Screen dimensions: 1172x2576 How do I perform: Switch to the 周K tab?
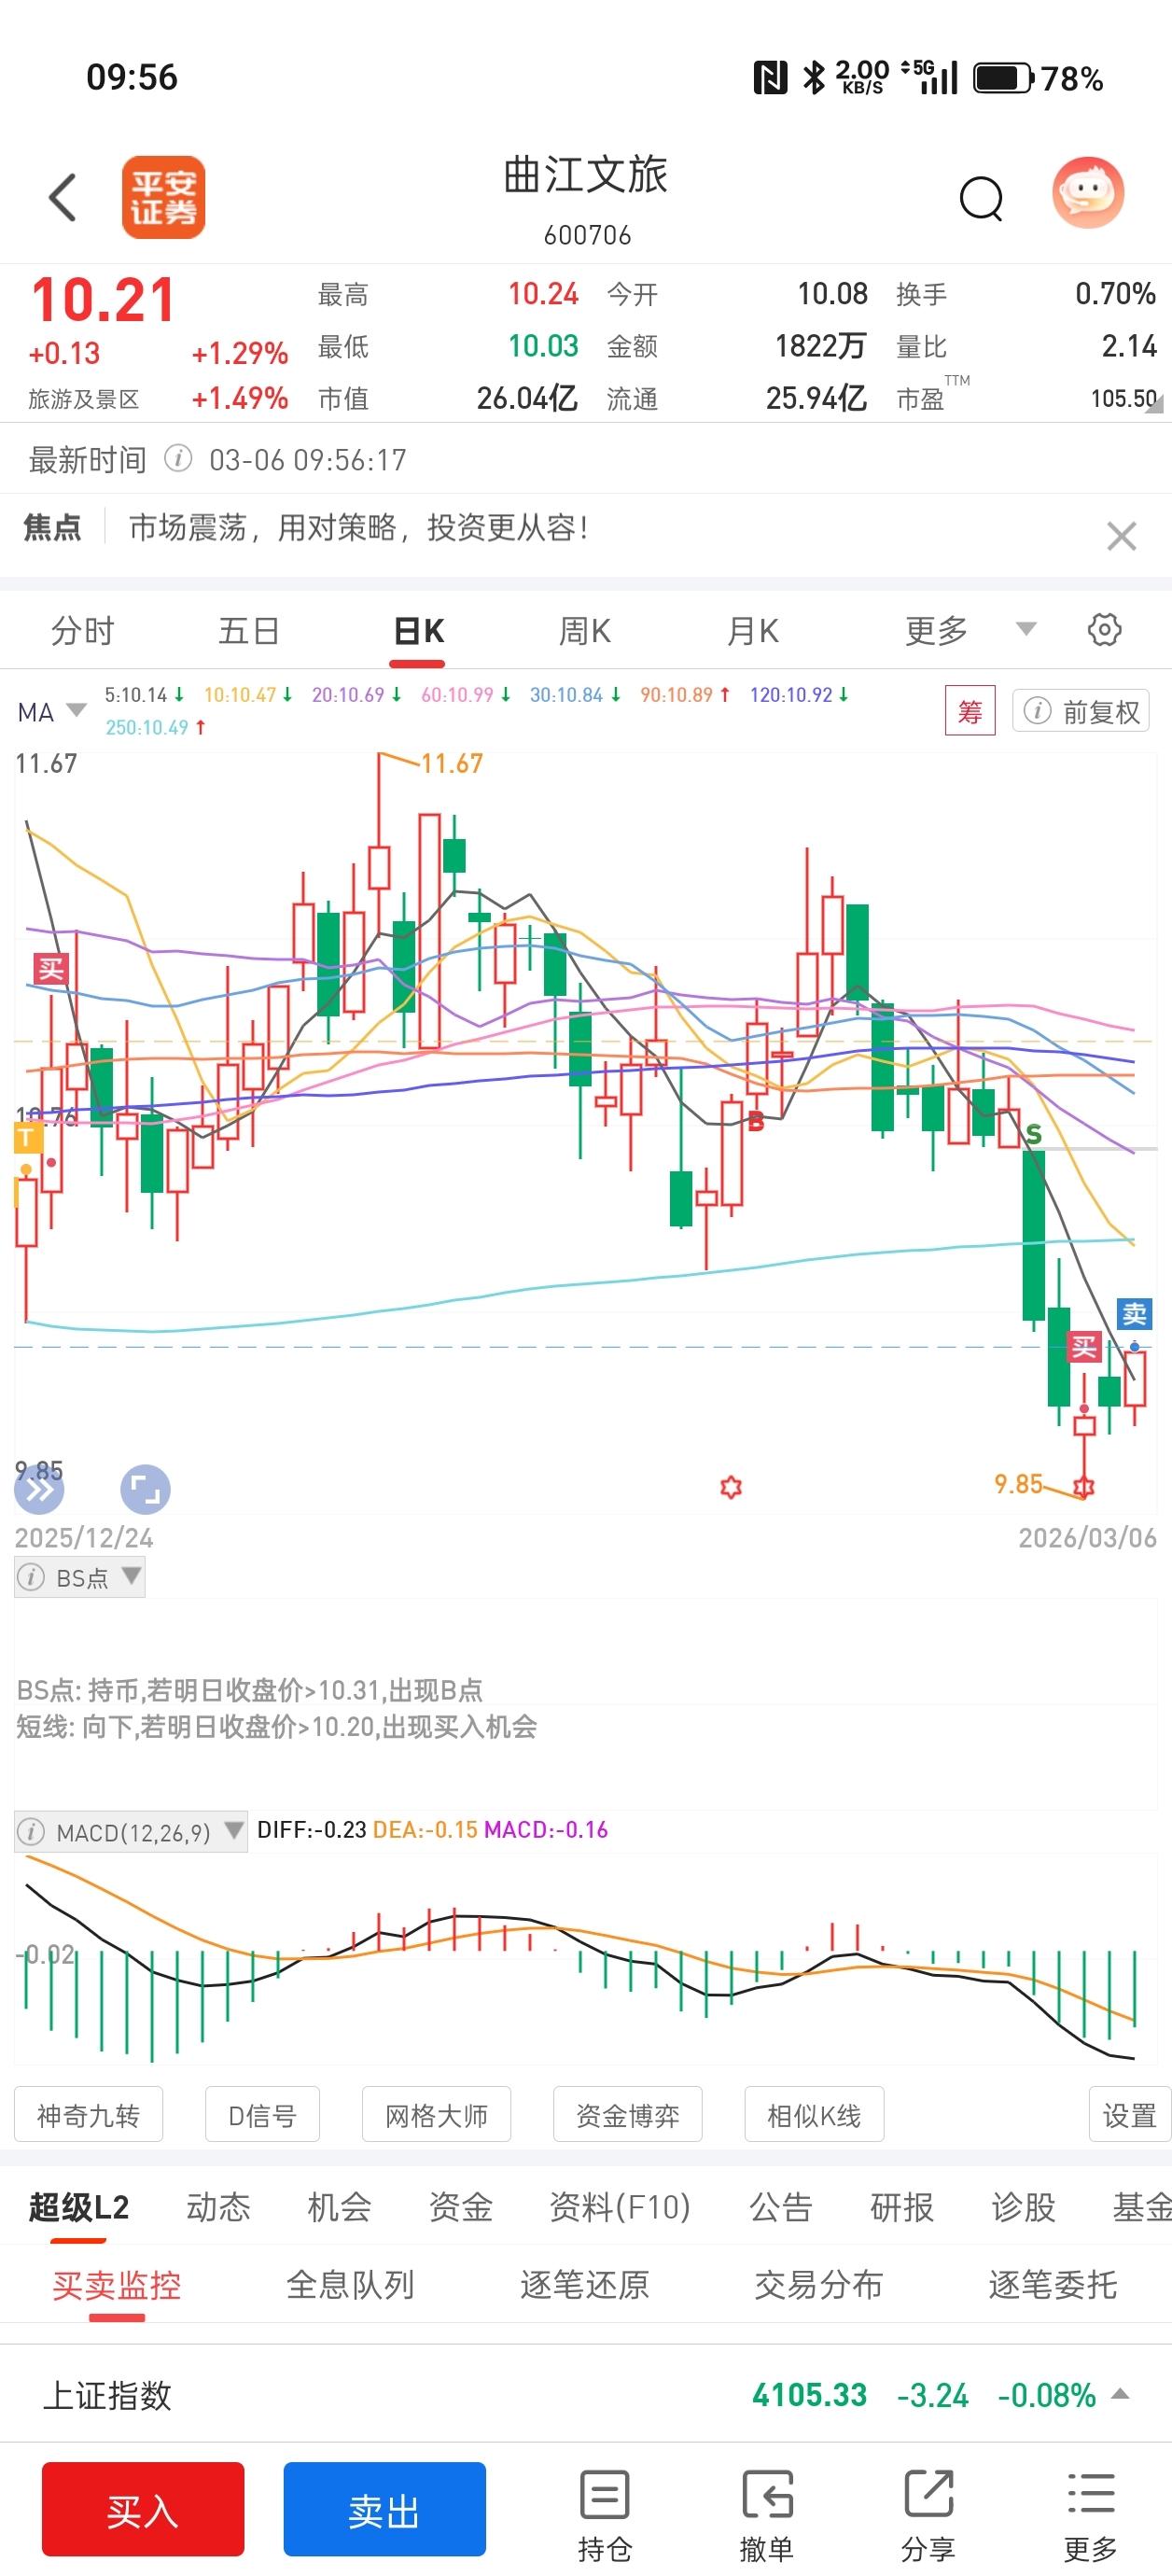coord(584,630)
